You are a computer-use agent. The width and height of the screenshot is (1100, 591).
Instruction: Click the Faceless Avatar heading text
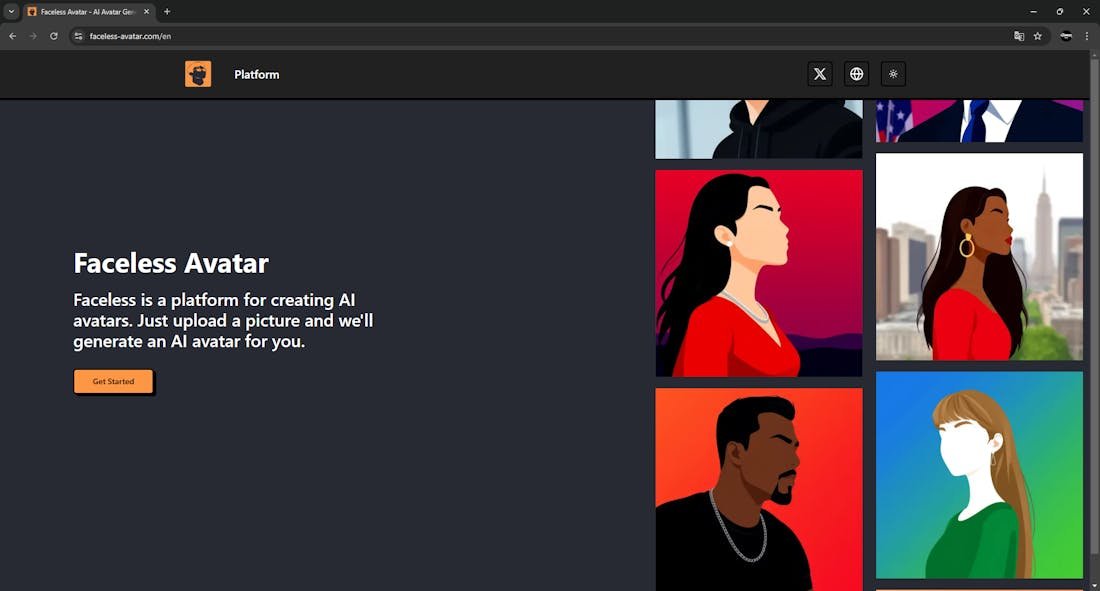[x=171, y=263]
